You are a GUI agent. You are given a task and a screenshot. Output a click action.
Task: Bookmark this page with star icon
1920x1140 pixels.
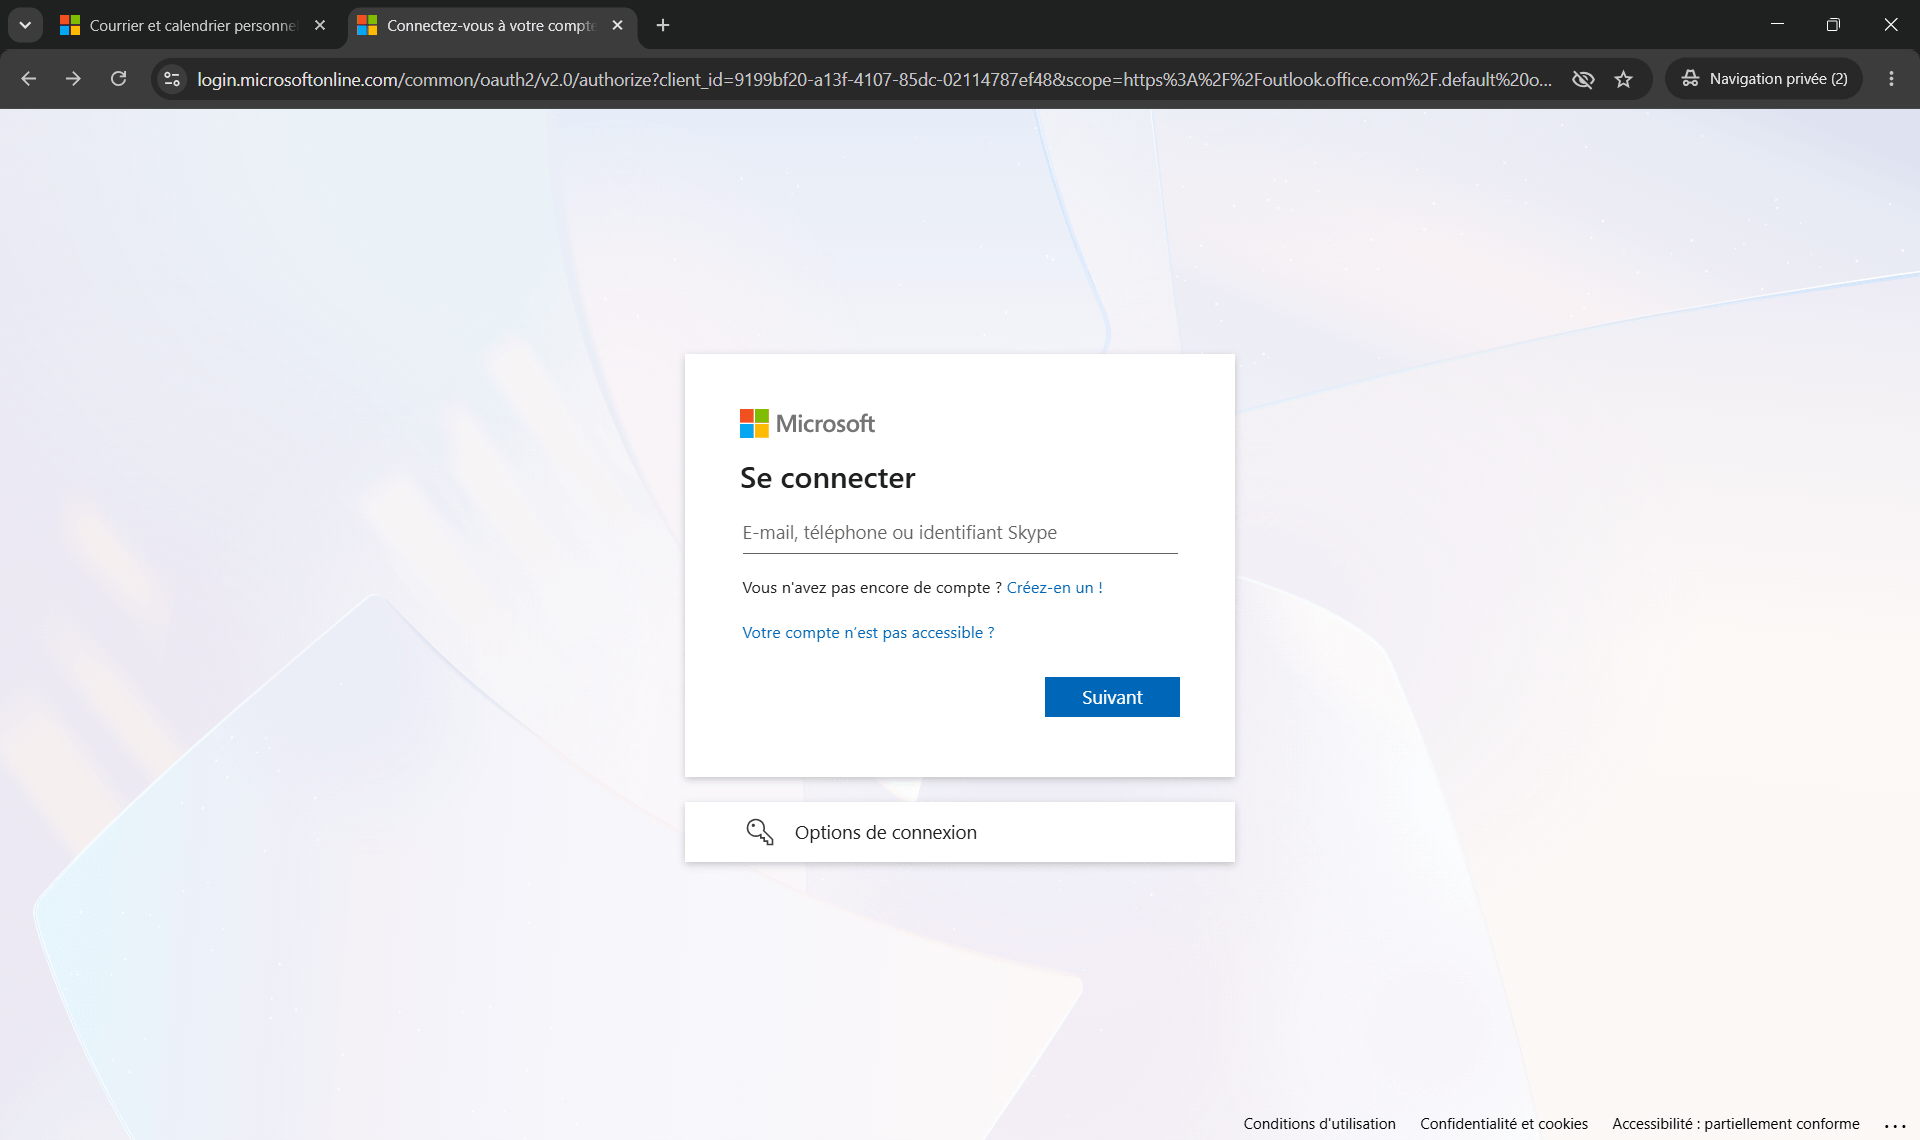click(1623, 79)
